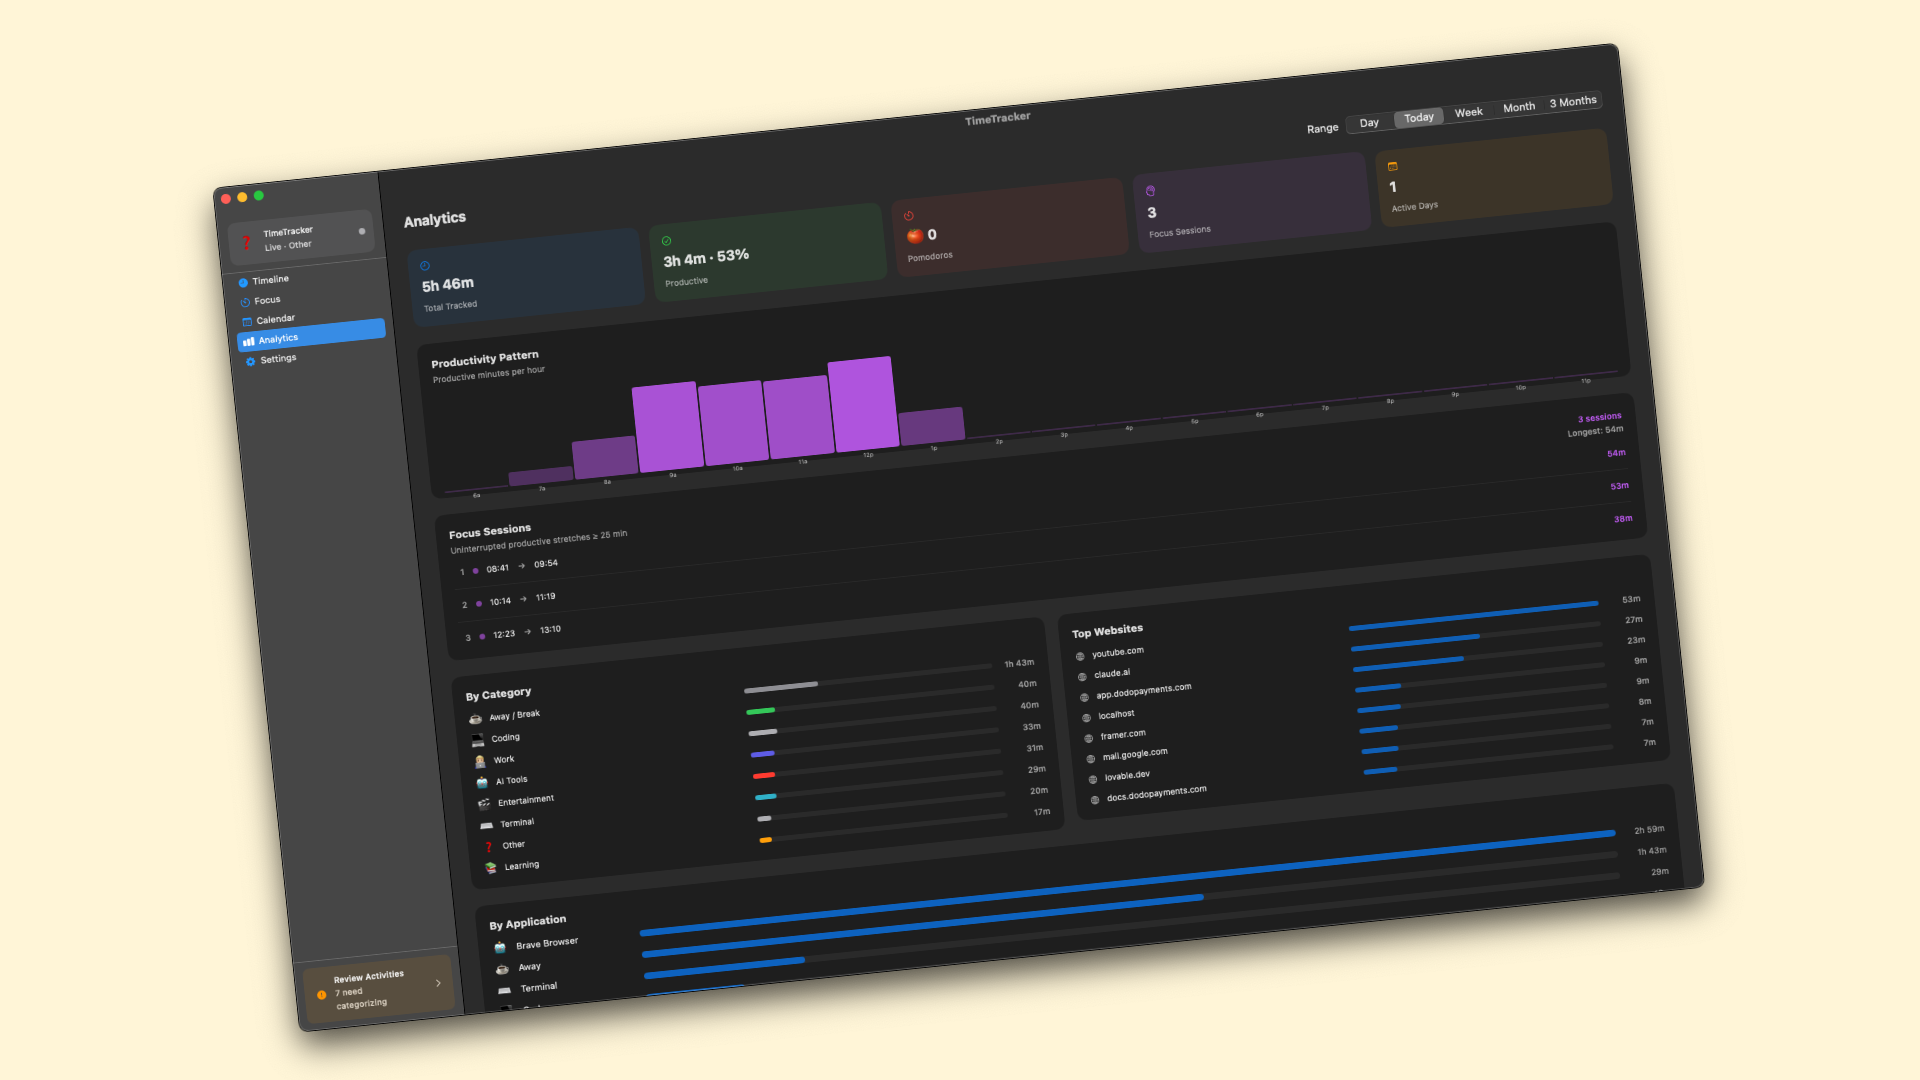Viewport: 1920px width, 1080px height.
Task: Click the Timeline clock icon in sidebar
Action: (x=243, y=283)
